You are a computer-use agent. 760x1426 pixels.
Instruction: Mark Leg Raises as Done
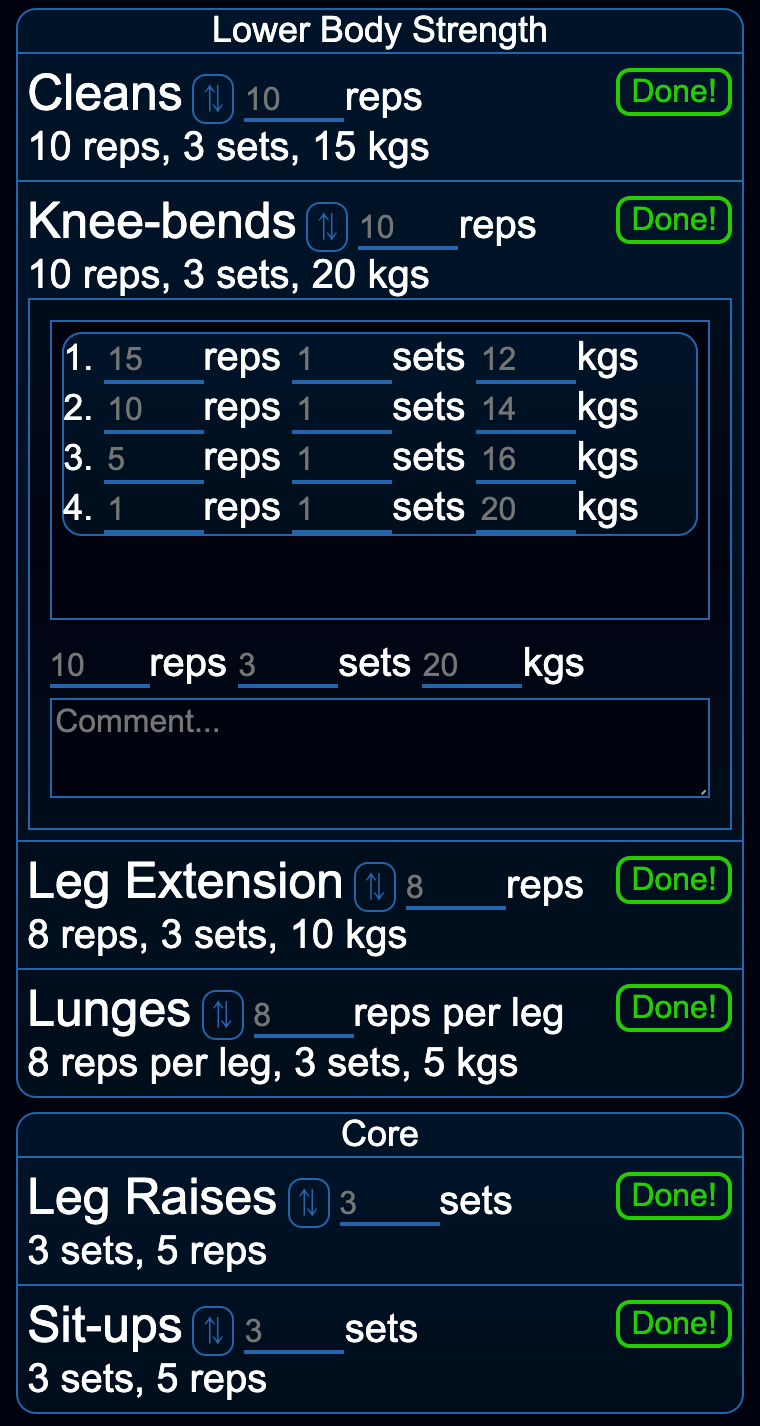tap(674, 1196)
